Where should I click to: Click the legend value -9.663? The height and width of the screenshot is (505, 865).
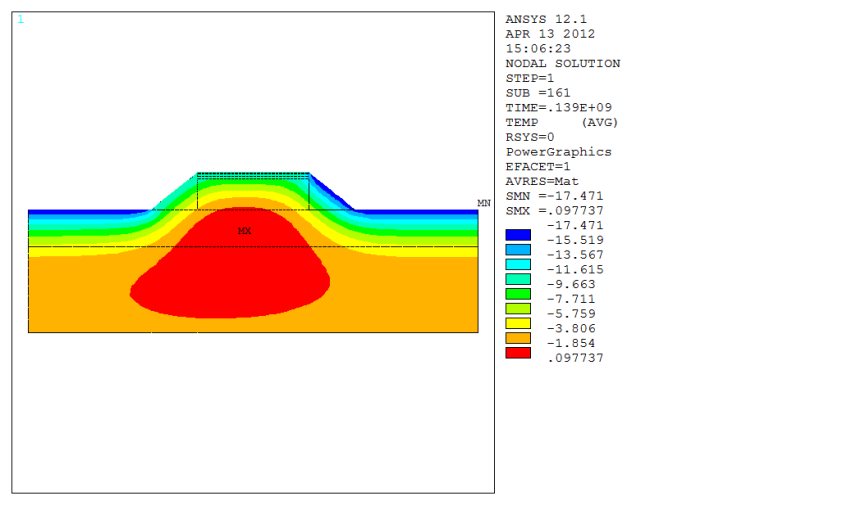pyautogui.click(x=570, y=284)
